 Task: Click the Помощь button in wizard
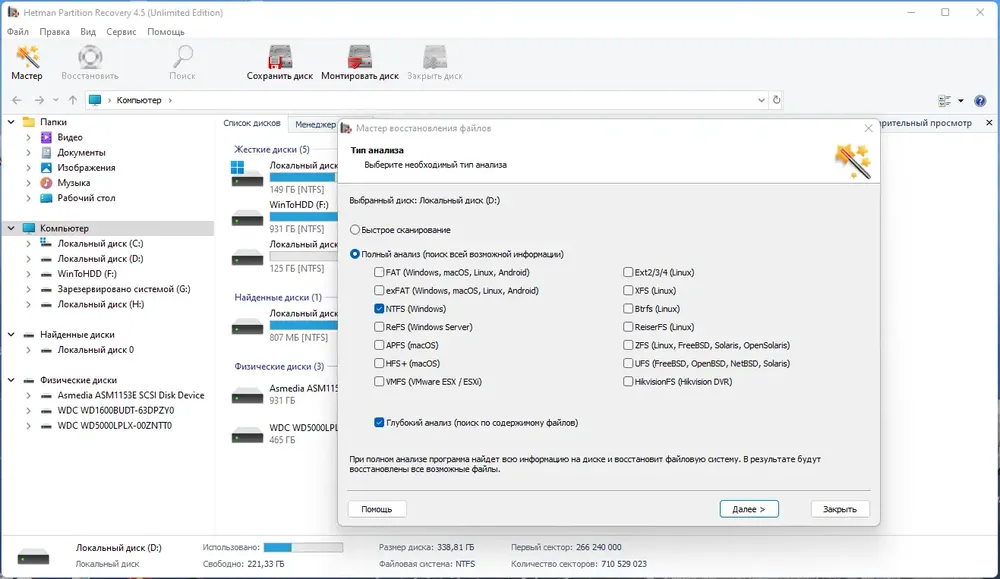(377, 509)
